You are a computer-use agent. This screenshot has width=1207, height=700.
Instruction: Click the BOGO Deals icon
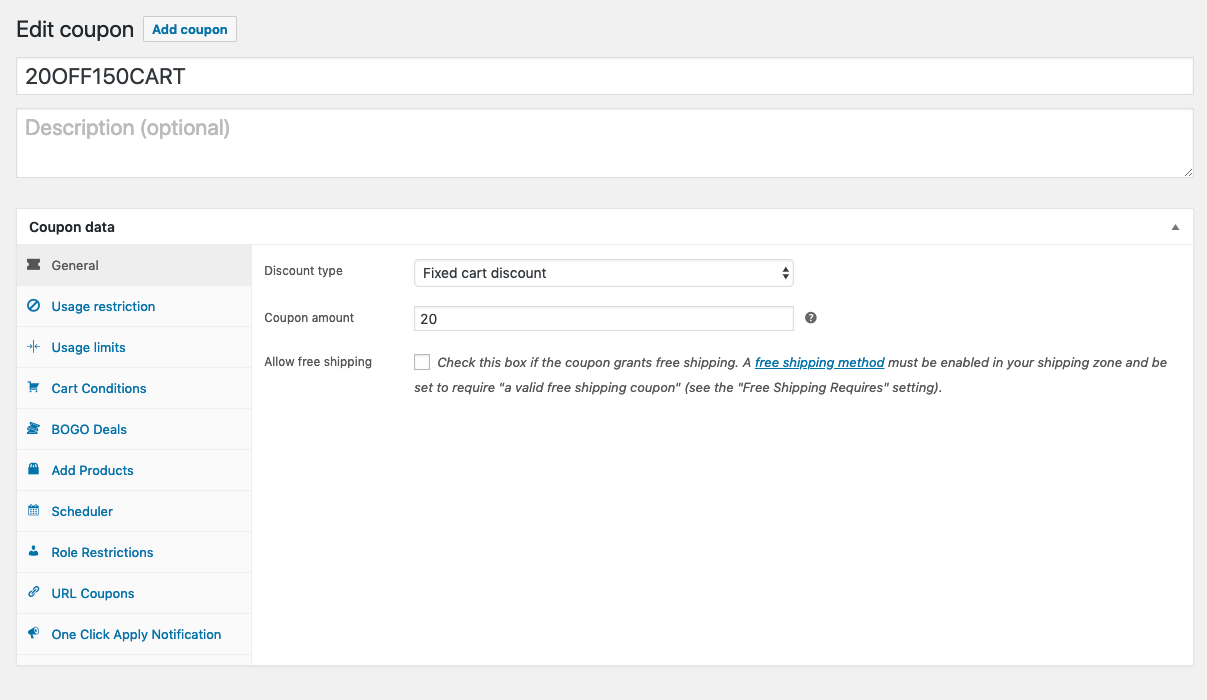coord(34,429)
